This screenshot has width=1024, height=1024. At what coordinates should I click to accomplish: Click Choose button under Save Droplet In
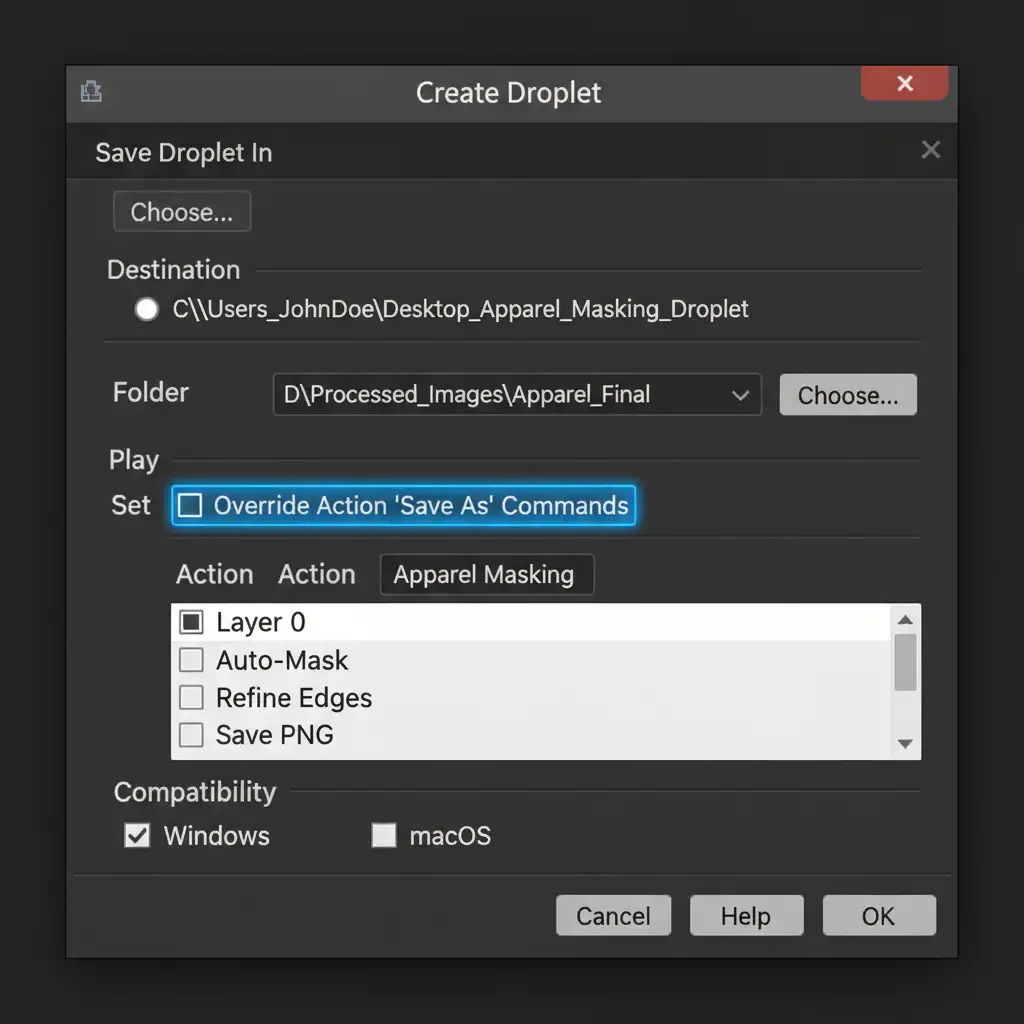pos(182,212)
